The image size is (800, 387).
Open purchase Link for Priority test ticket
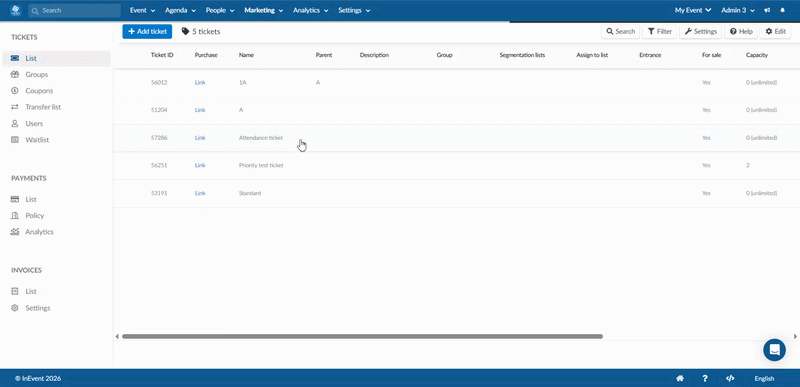coord(200,165)
